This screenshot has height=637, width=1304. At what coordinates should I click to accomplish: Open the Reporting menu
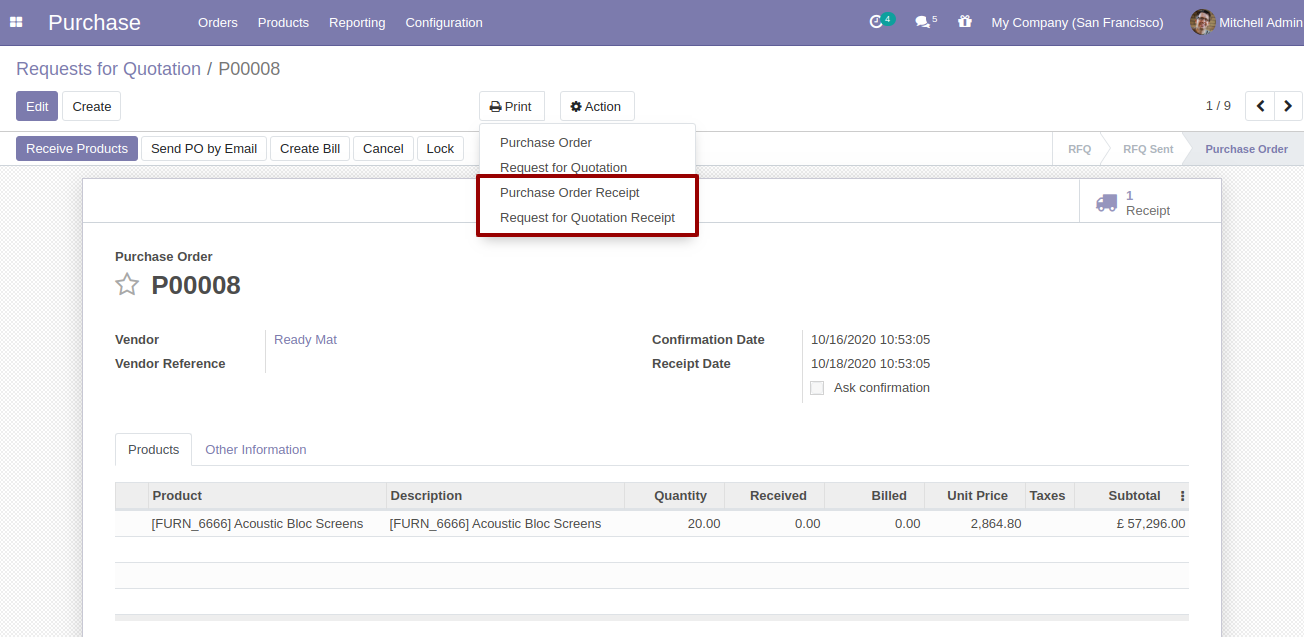357,22
